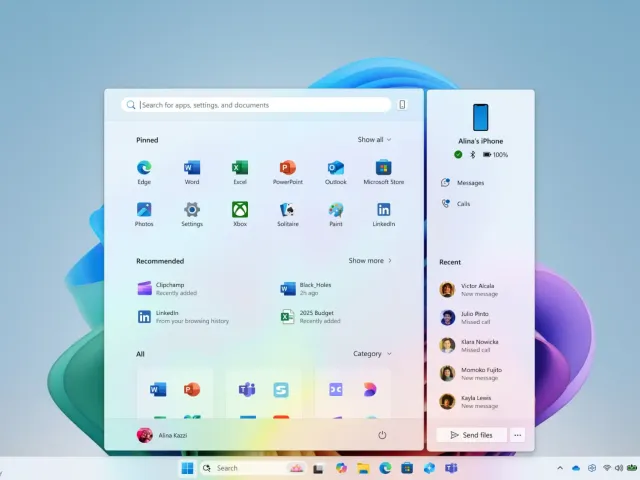Open the Paint app icon
640x480 pixels.
336,210
